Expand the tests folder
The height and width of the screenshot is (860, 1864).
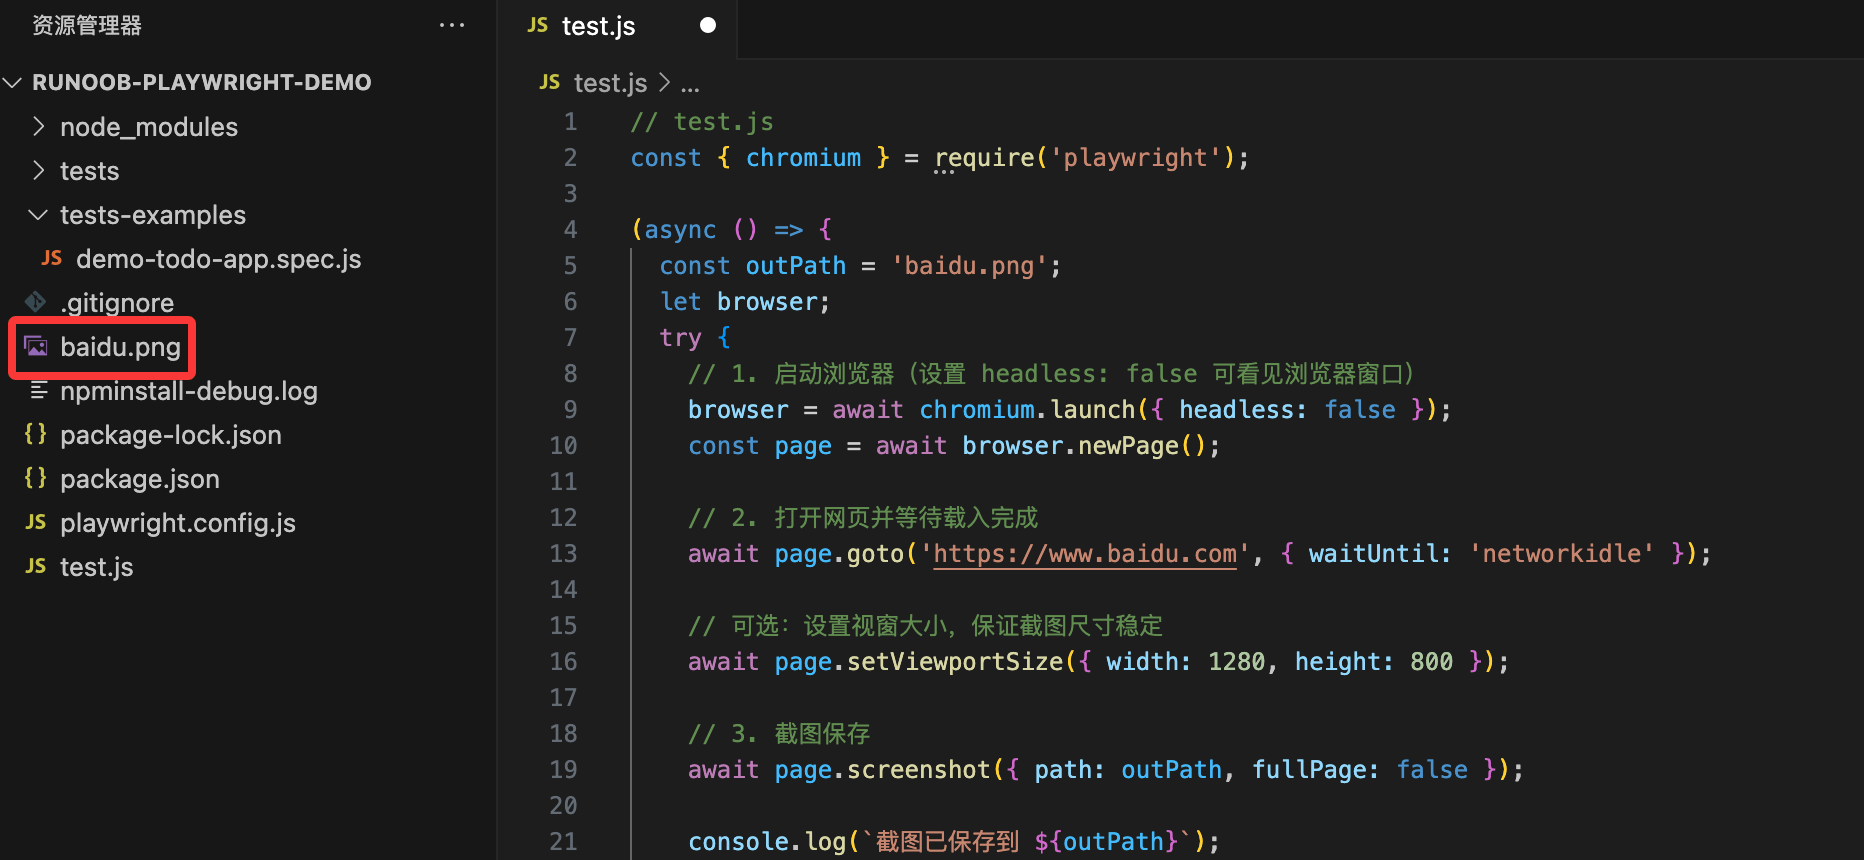pos(38,170)
